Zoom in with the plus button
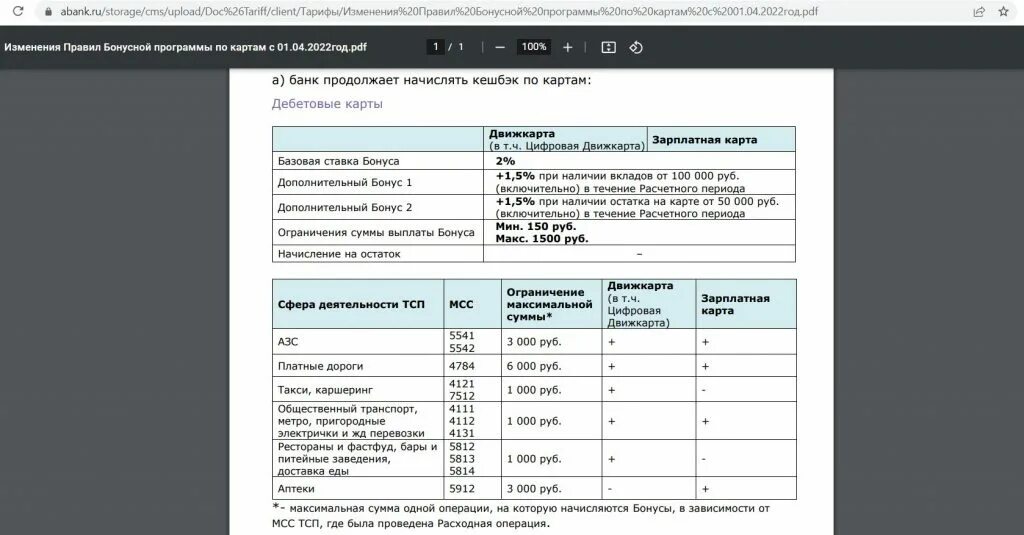 coord(568,47)
